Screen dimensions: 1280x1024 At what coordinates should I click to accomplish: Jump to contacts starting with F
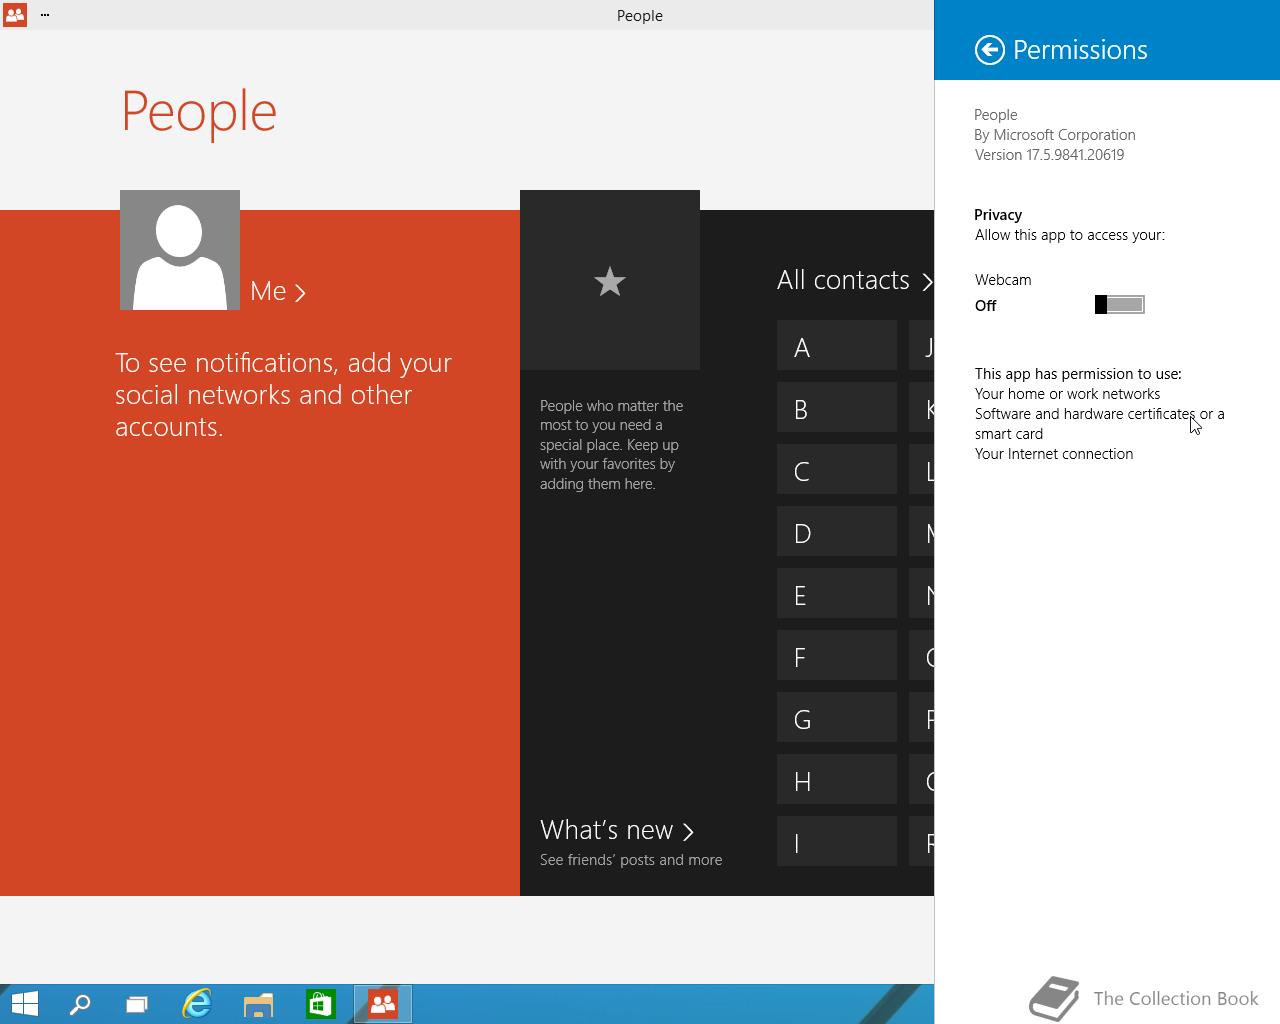[837, 656]
